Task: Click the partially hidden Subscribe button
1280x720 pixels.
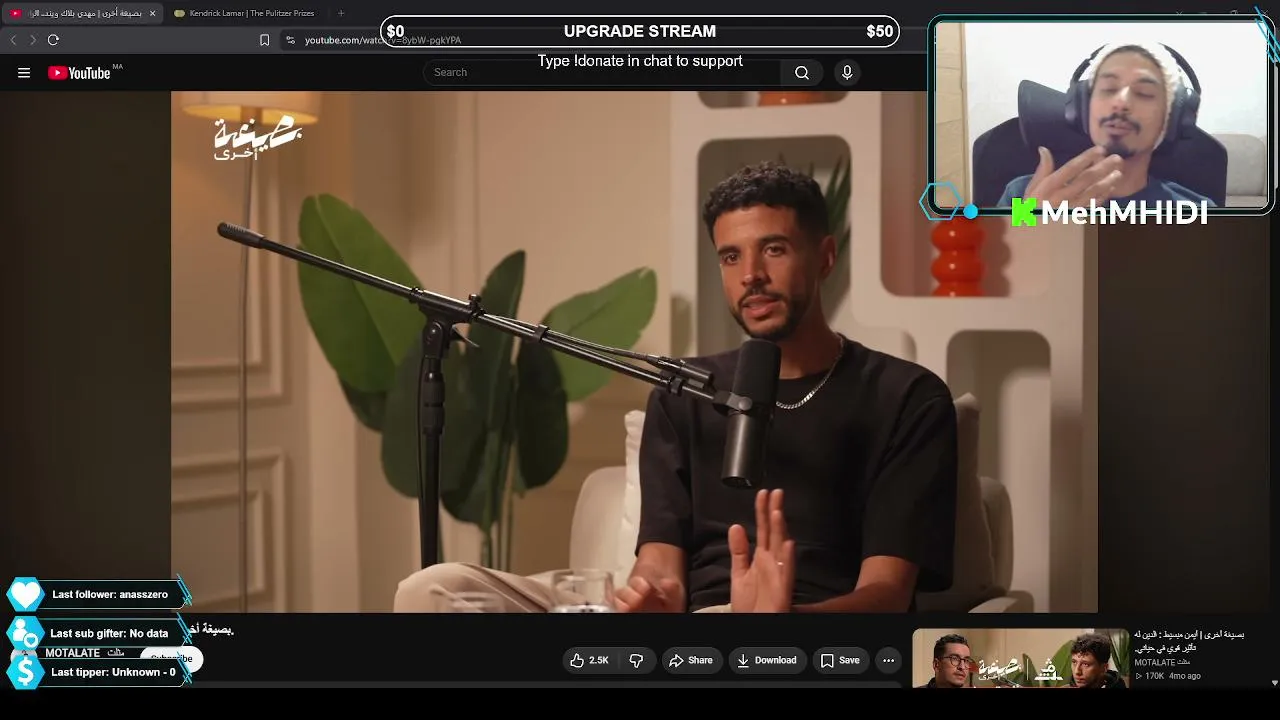Action: 172,658
